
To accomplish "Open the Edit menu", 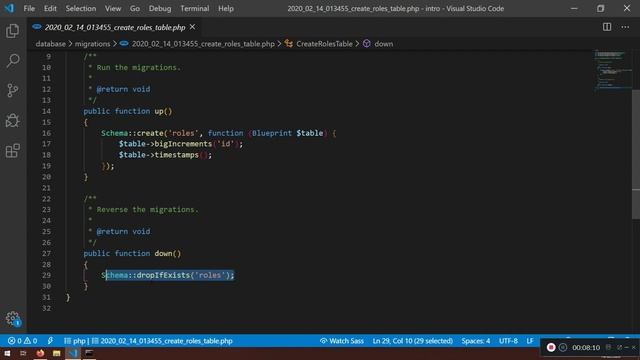I will tap(50, 8).
